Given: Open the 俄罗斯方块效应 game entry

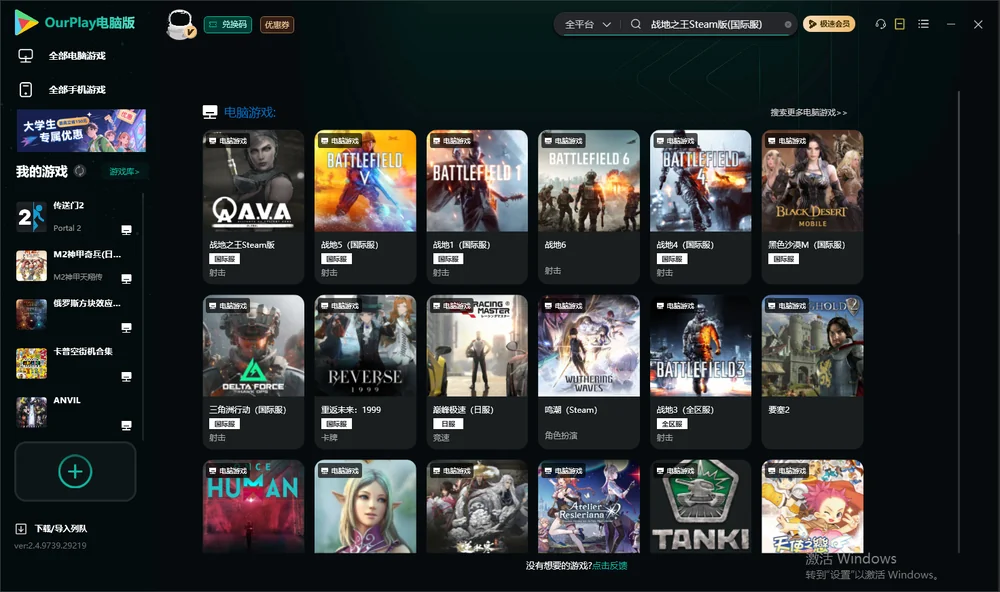Looking at the screenshot, I should (75, 314).
